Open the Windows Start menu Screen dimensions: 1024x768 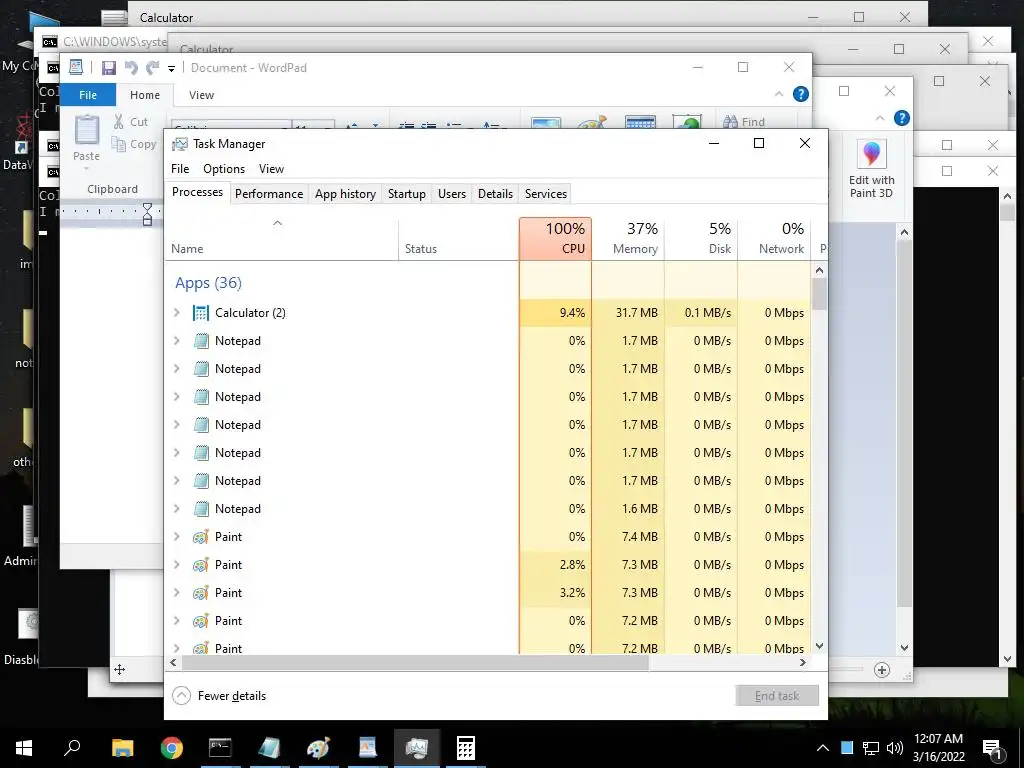coord(24,748)
